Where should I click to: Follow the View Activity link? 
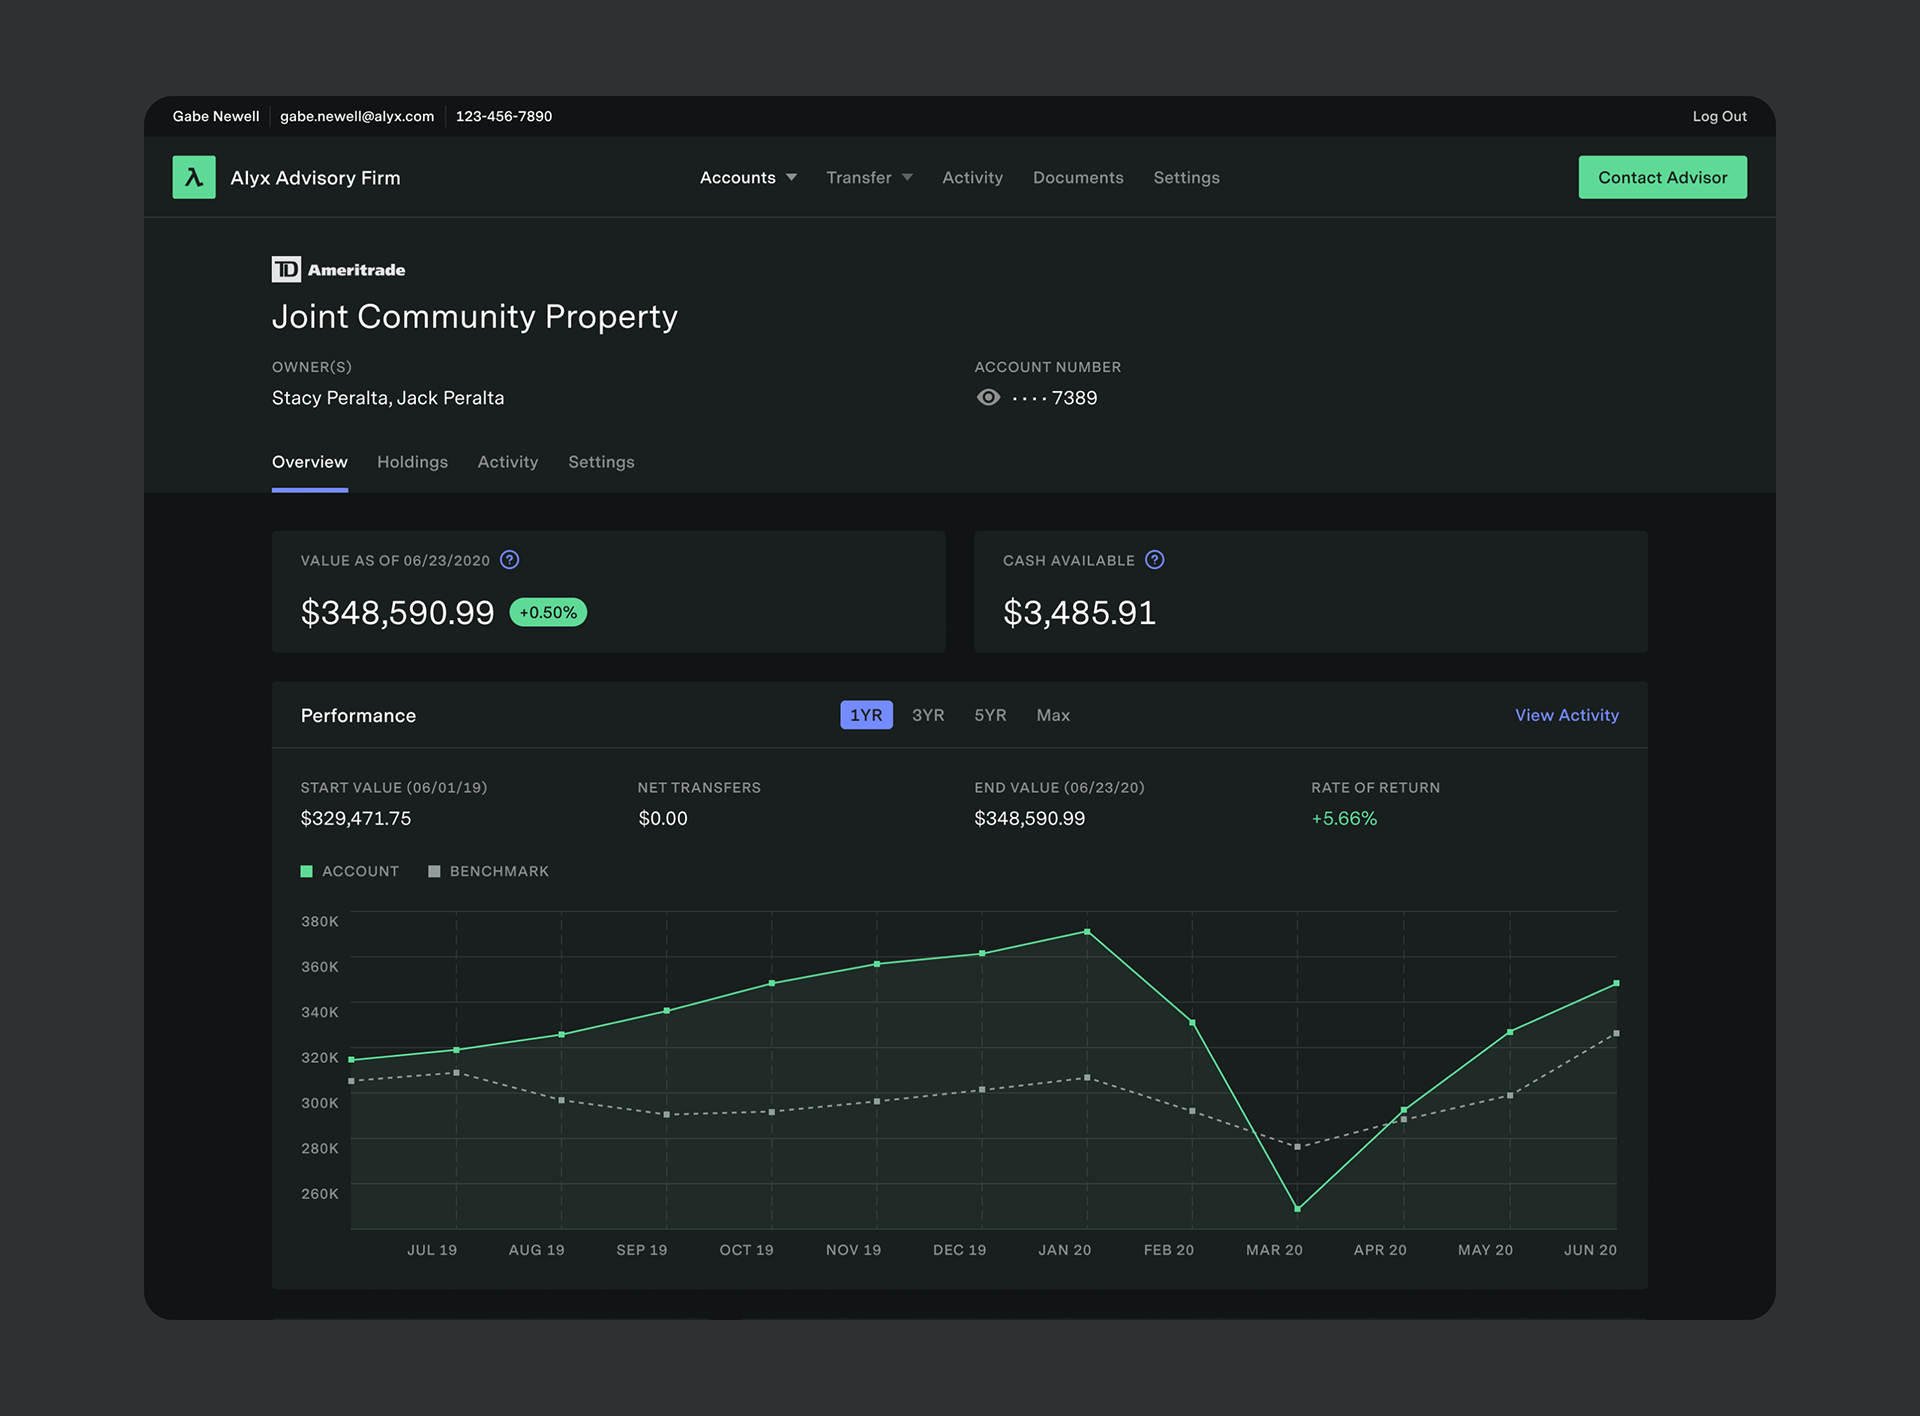pyautogui.click(x=1566, y=715)
